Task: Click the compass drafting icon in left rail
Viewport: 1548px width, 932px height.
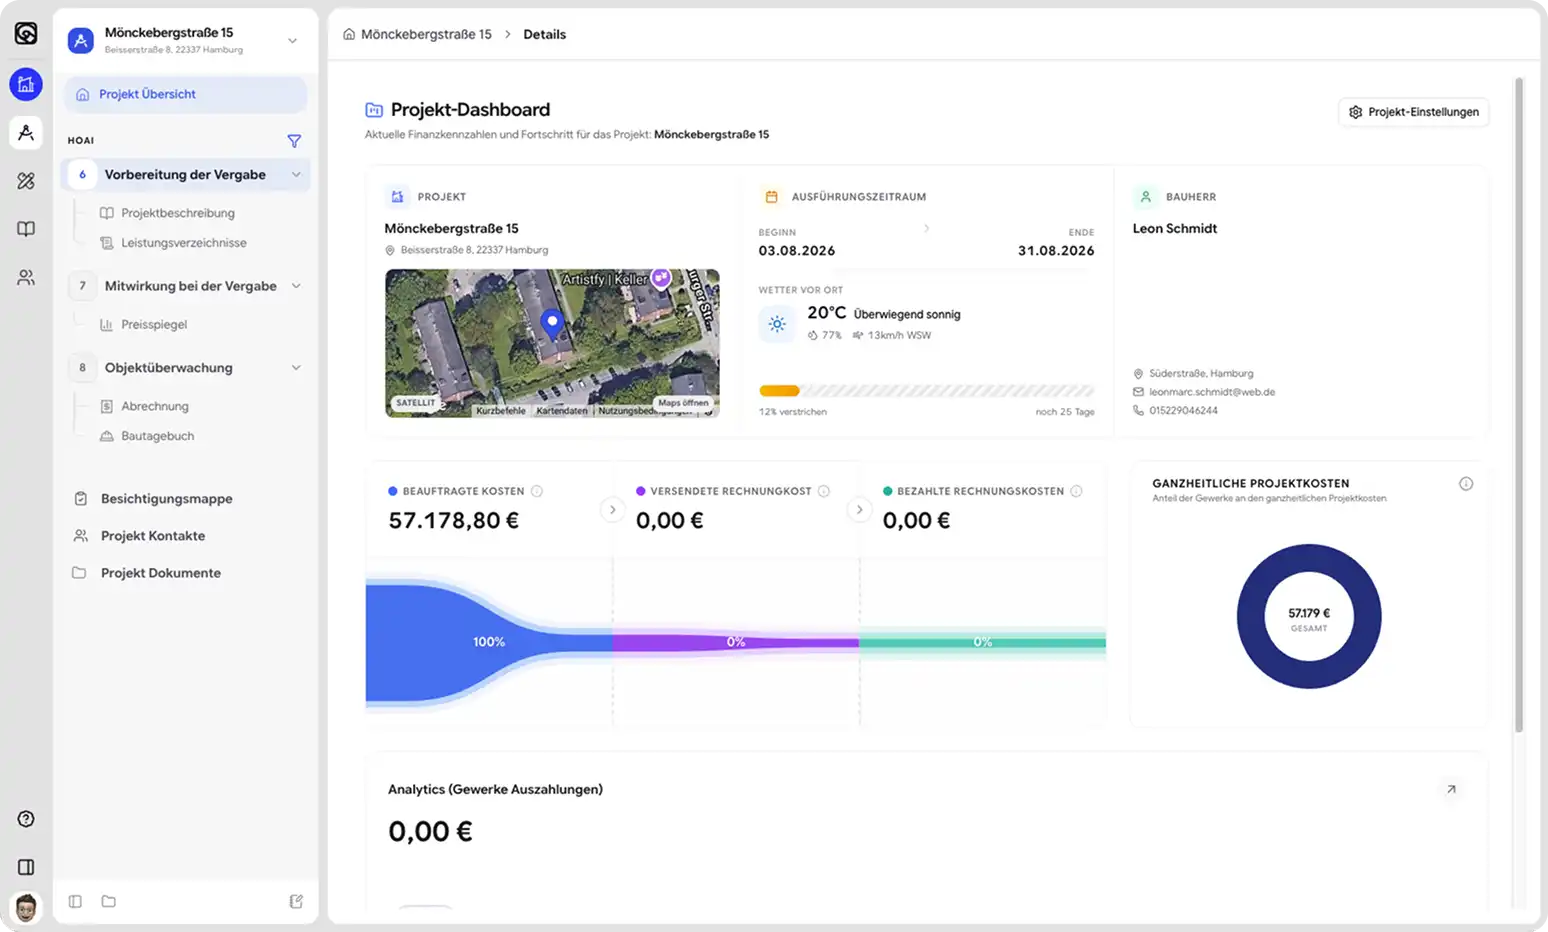Action: point(26,132)
